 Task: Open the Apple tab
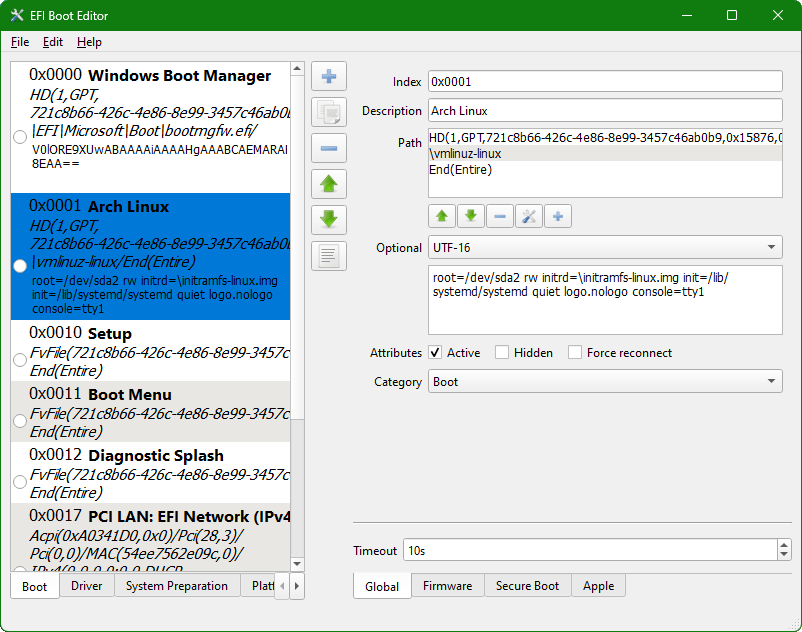pos(598,586)
